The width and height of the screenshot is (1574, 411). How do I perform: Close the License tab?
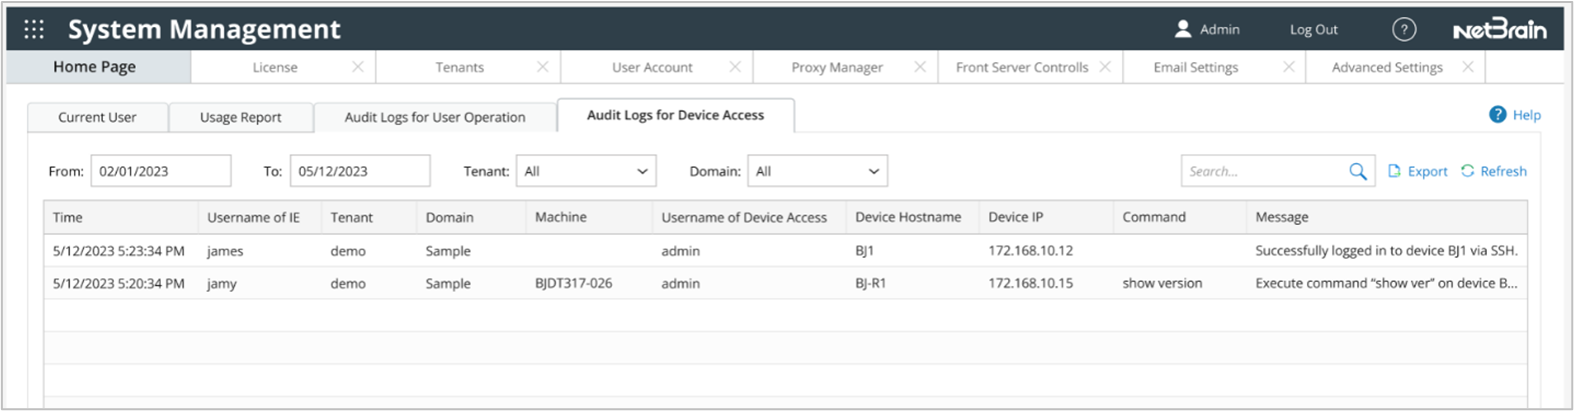[x=358, y=67]
